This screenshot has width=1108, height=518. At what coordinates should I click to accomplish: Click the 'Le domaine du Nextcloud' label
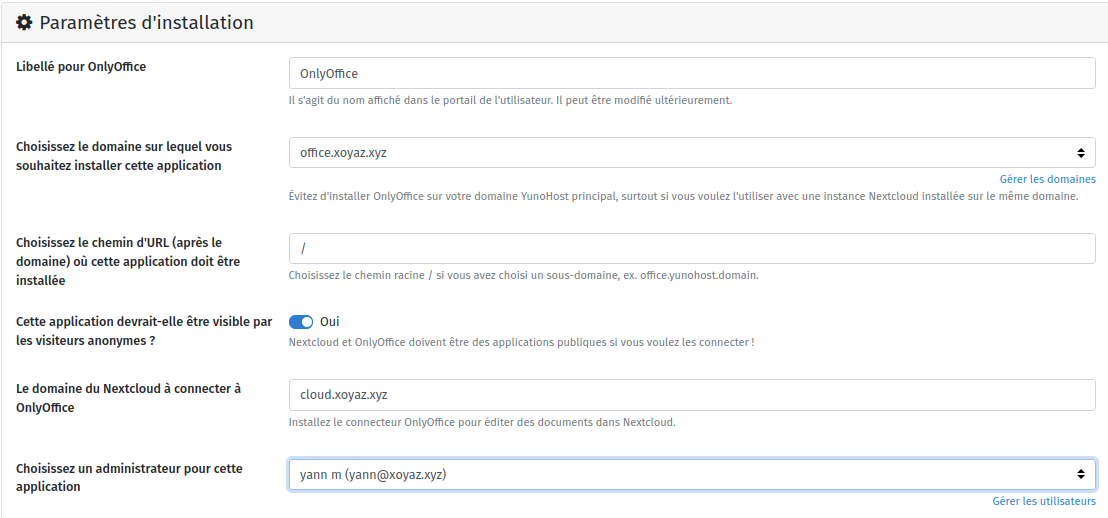click(128, 397)
